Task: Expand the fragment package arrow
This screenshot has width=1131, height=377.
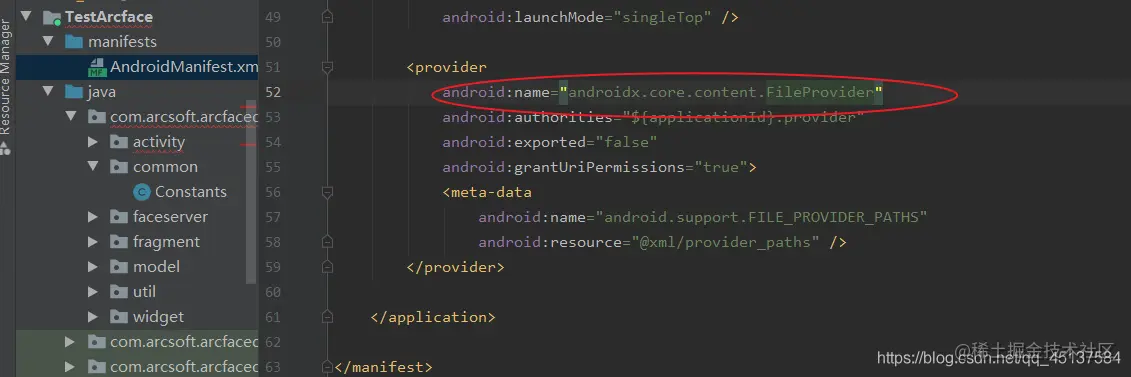Action: pos(93,241)
